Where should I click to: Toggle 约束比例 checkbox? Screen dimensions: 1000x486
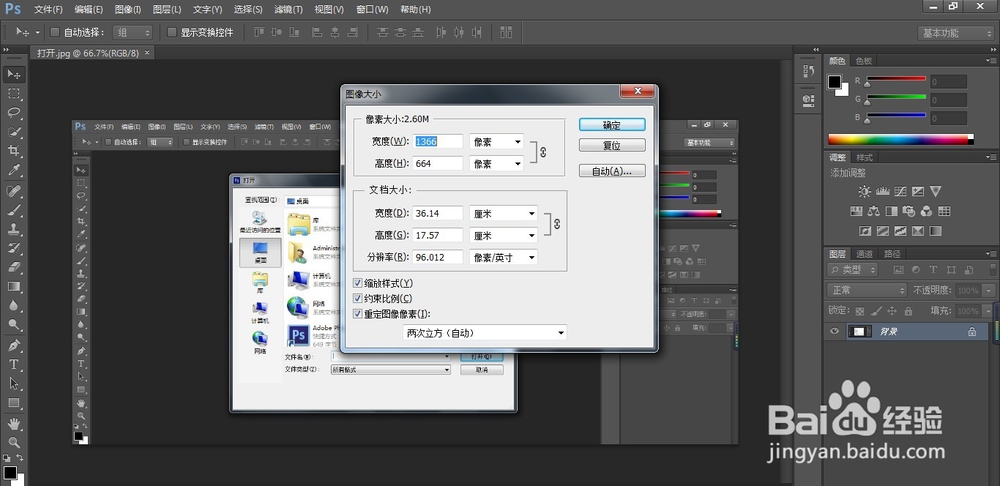pos(357,298)
